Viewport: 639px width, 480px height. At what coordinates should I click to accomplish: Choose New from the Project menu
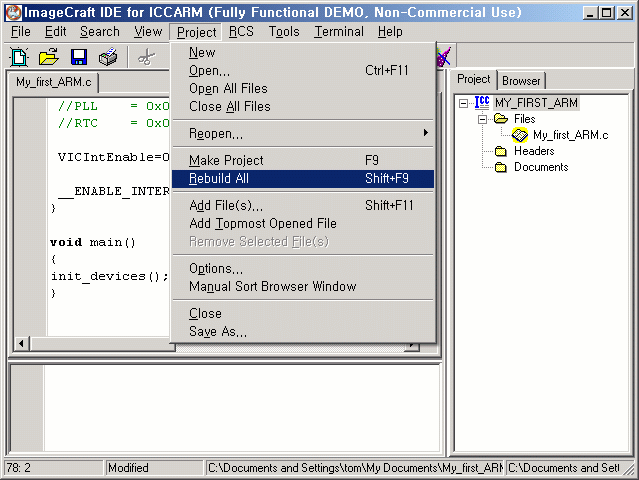click(303, 53)
